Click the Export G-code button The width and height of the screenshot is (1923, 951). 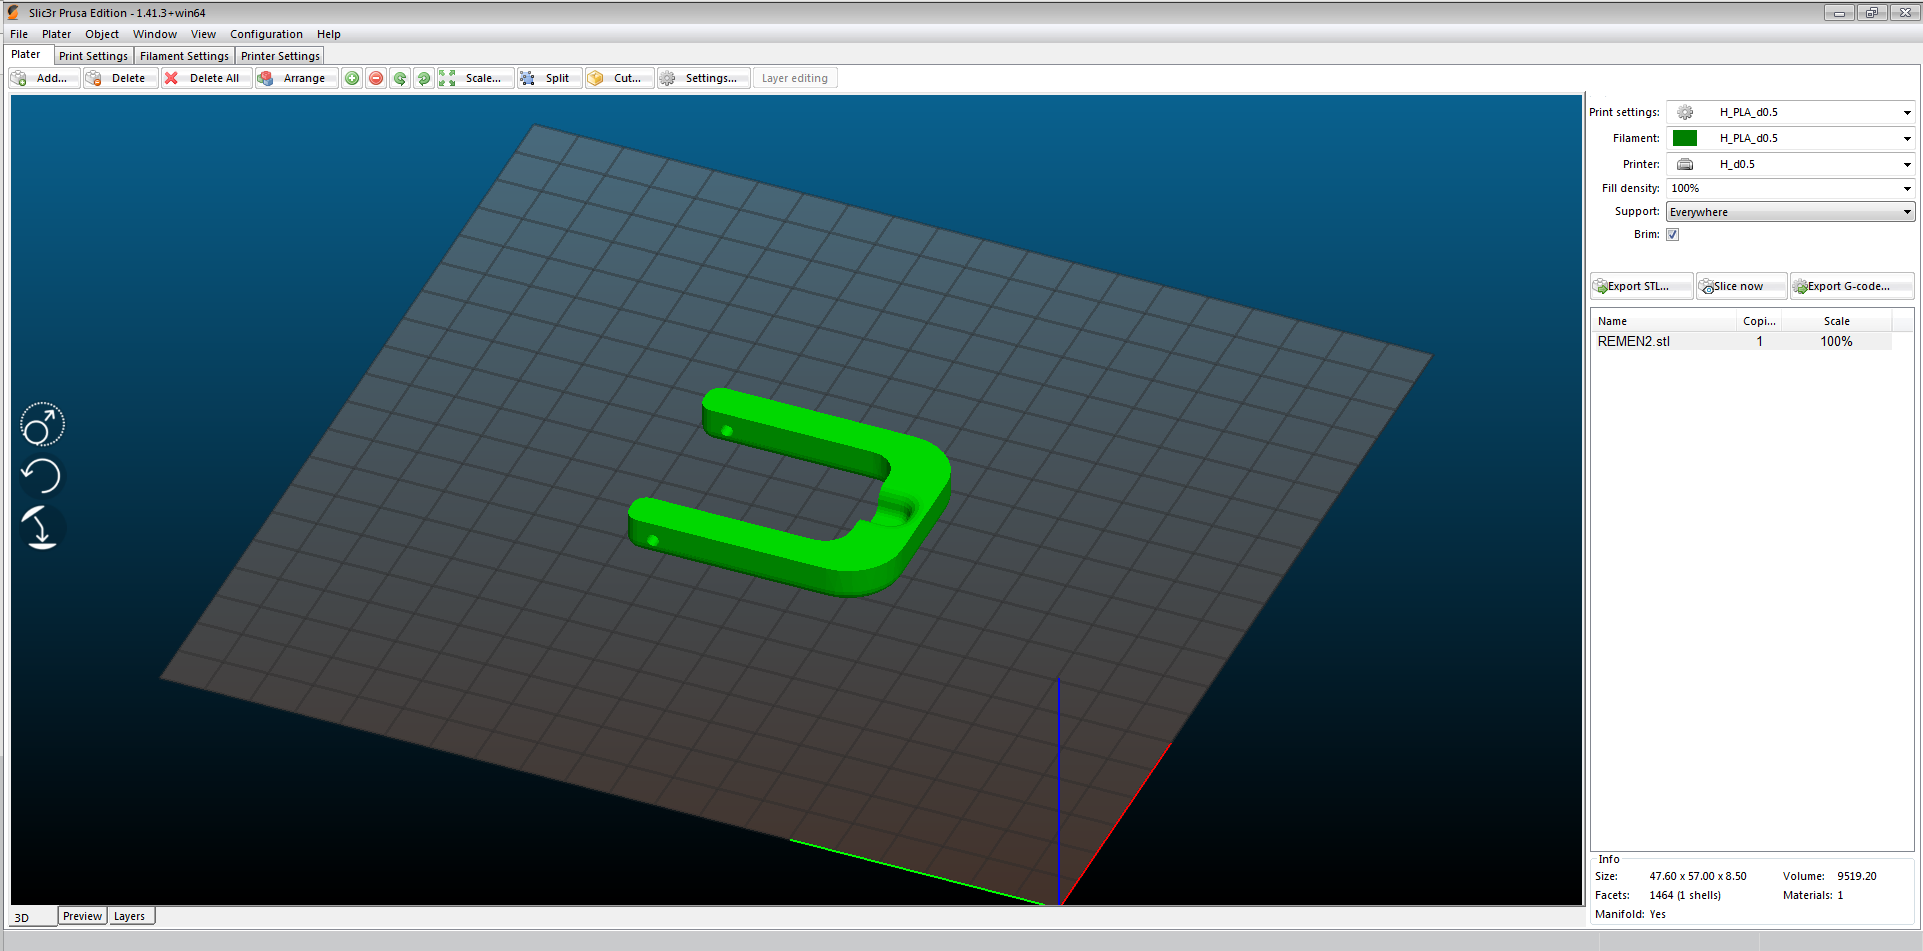coord(1850,286)
